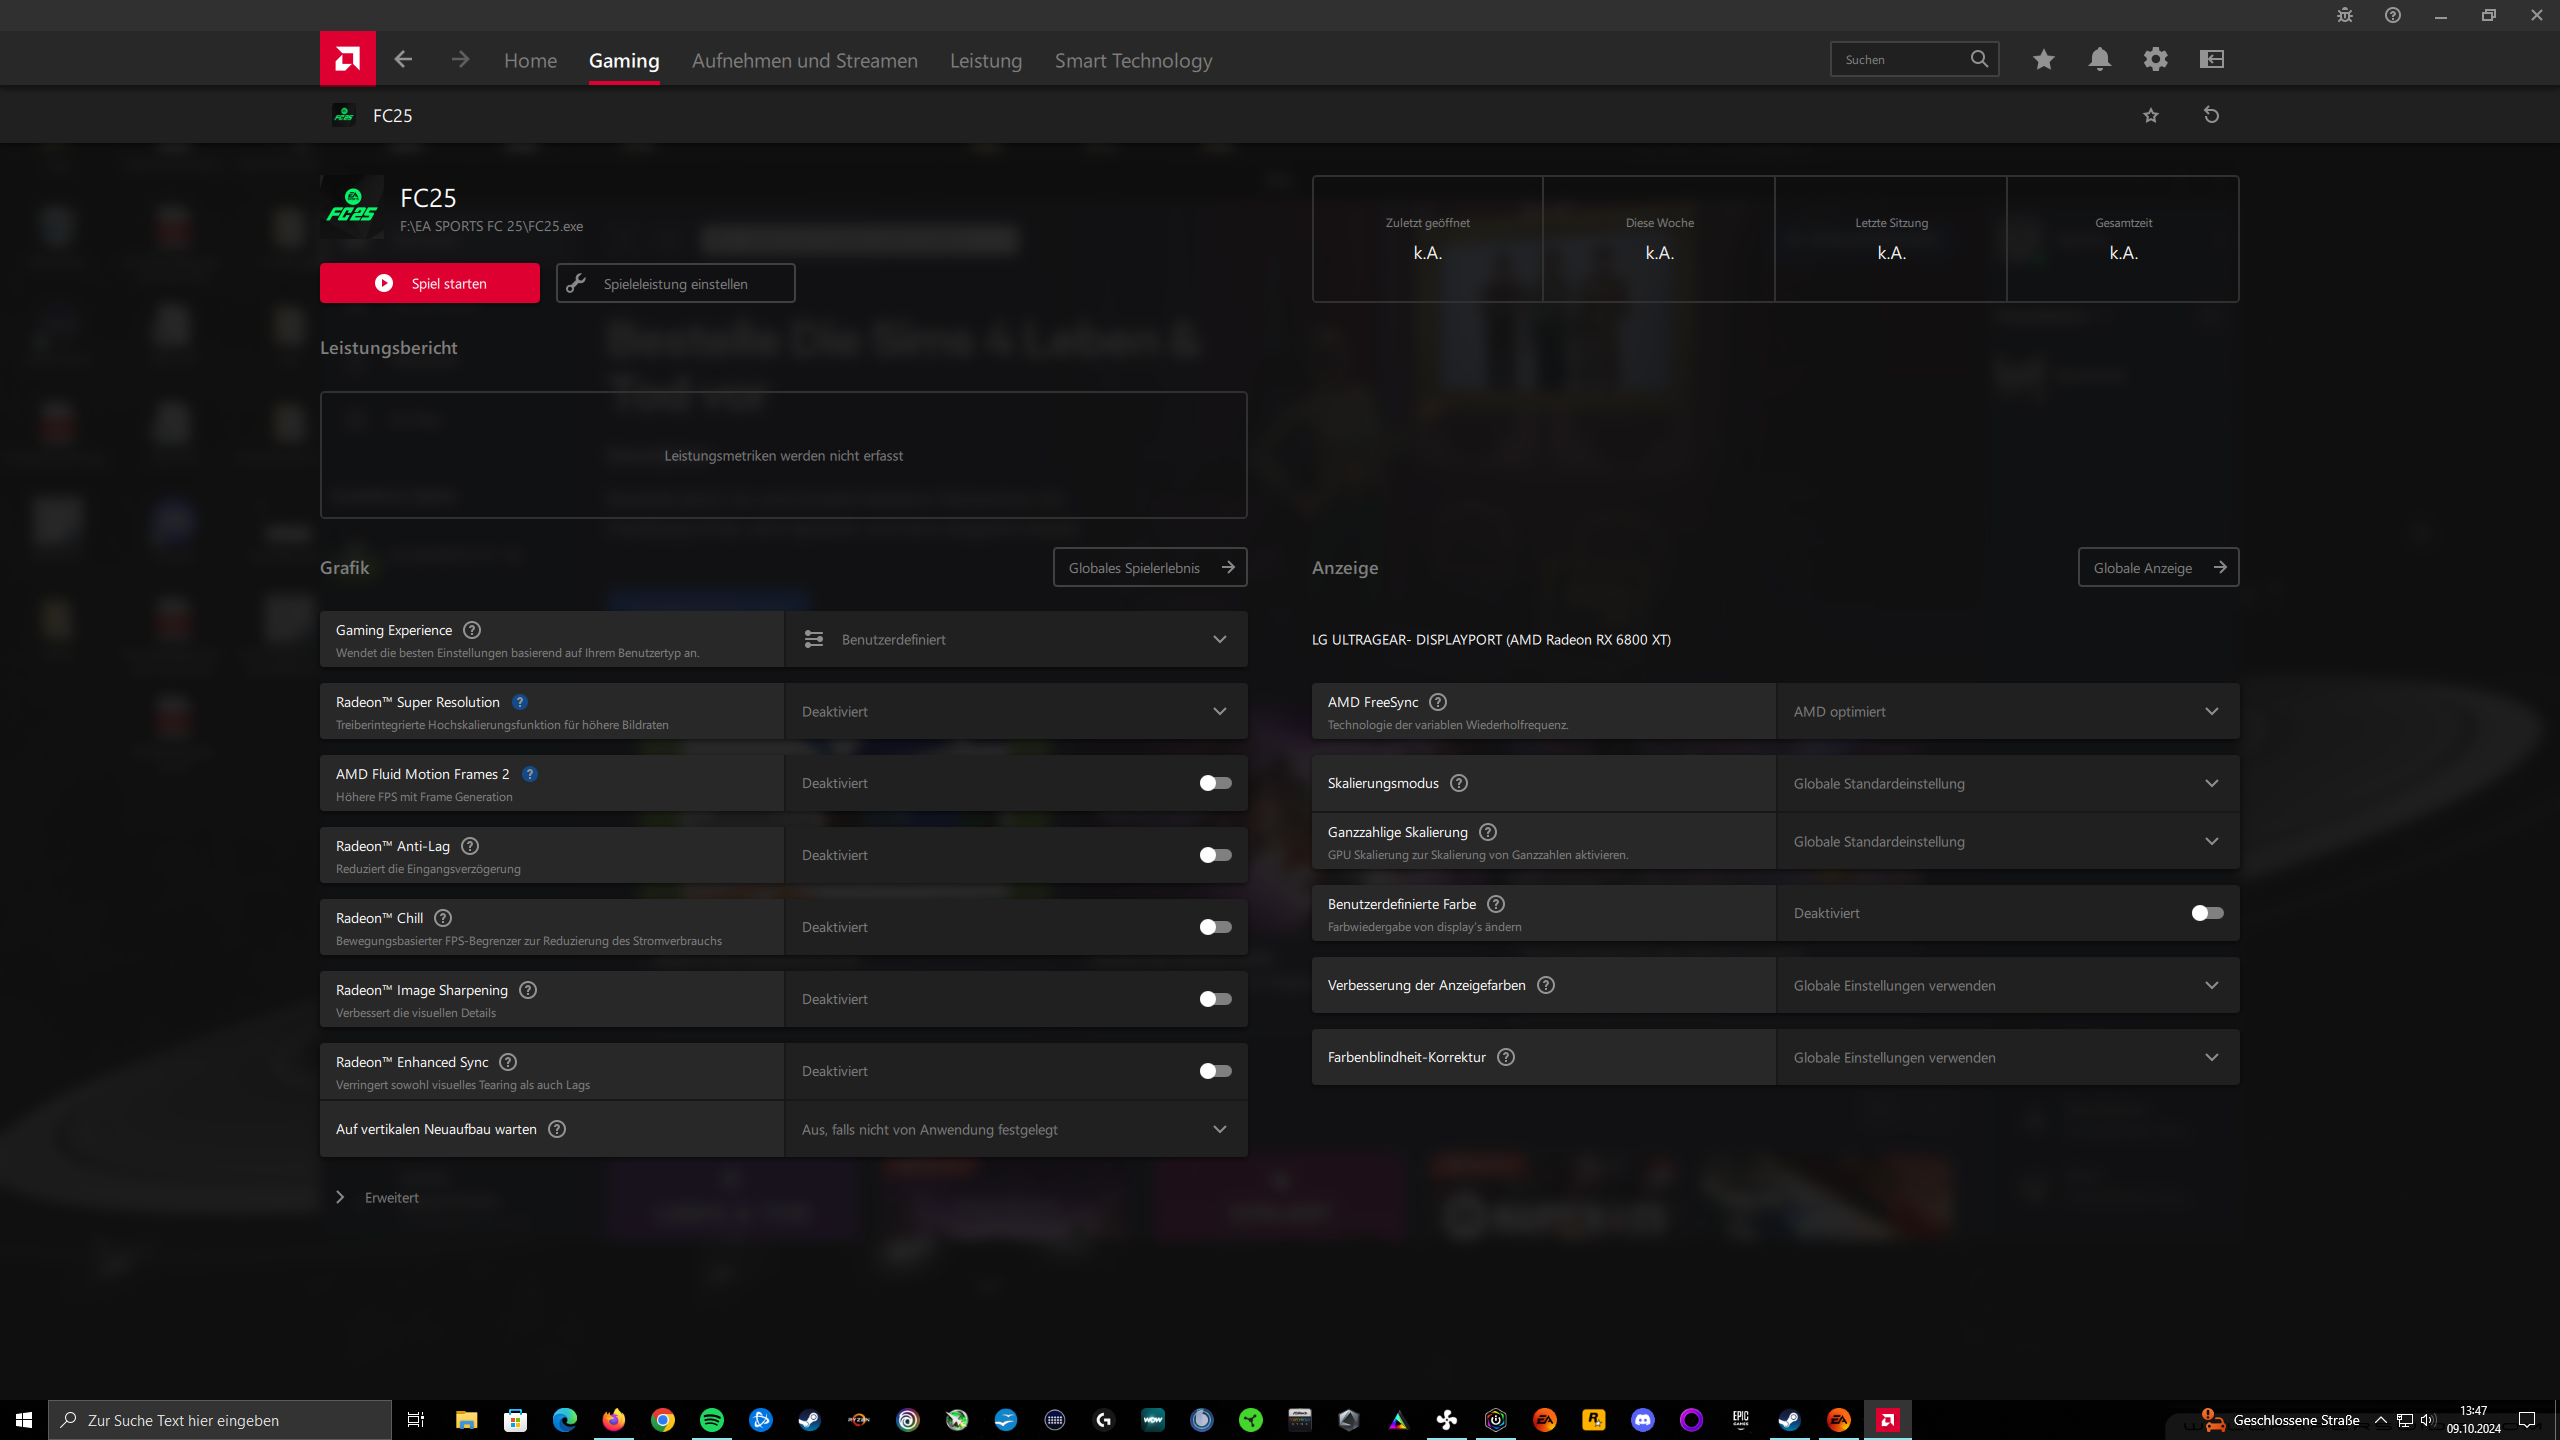
Task: Click the red AMD logo button
Action: 348,59
